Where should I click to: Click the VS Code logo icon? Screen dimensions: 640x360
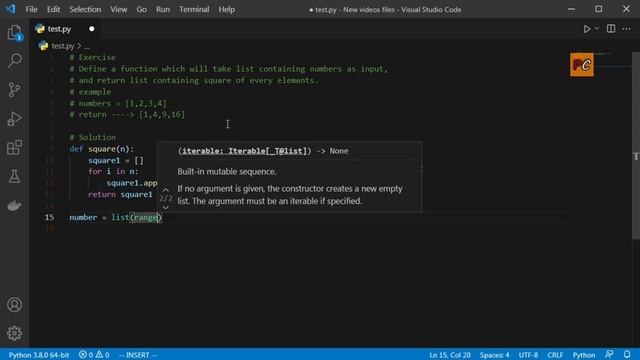(x=11, y=9)
